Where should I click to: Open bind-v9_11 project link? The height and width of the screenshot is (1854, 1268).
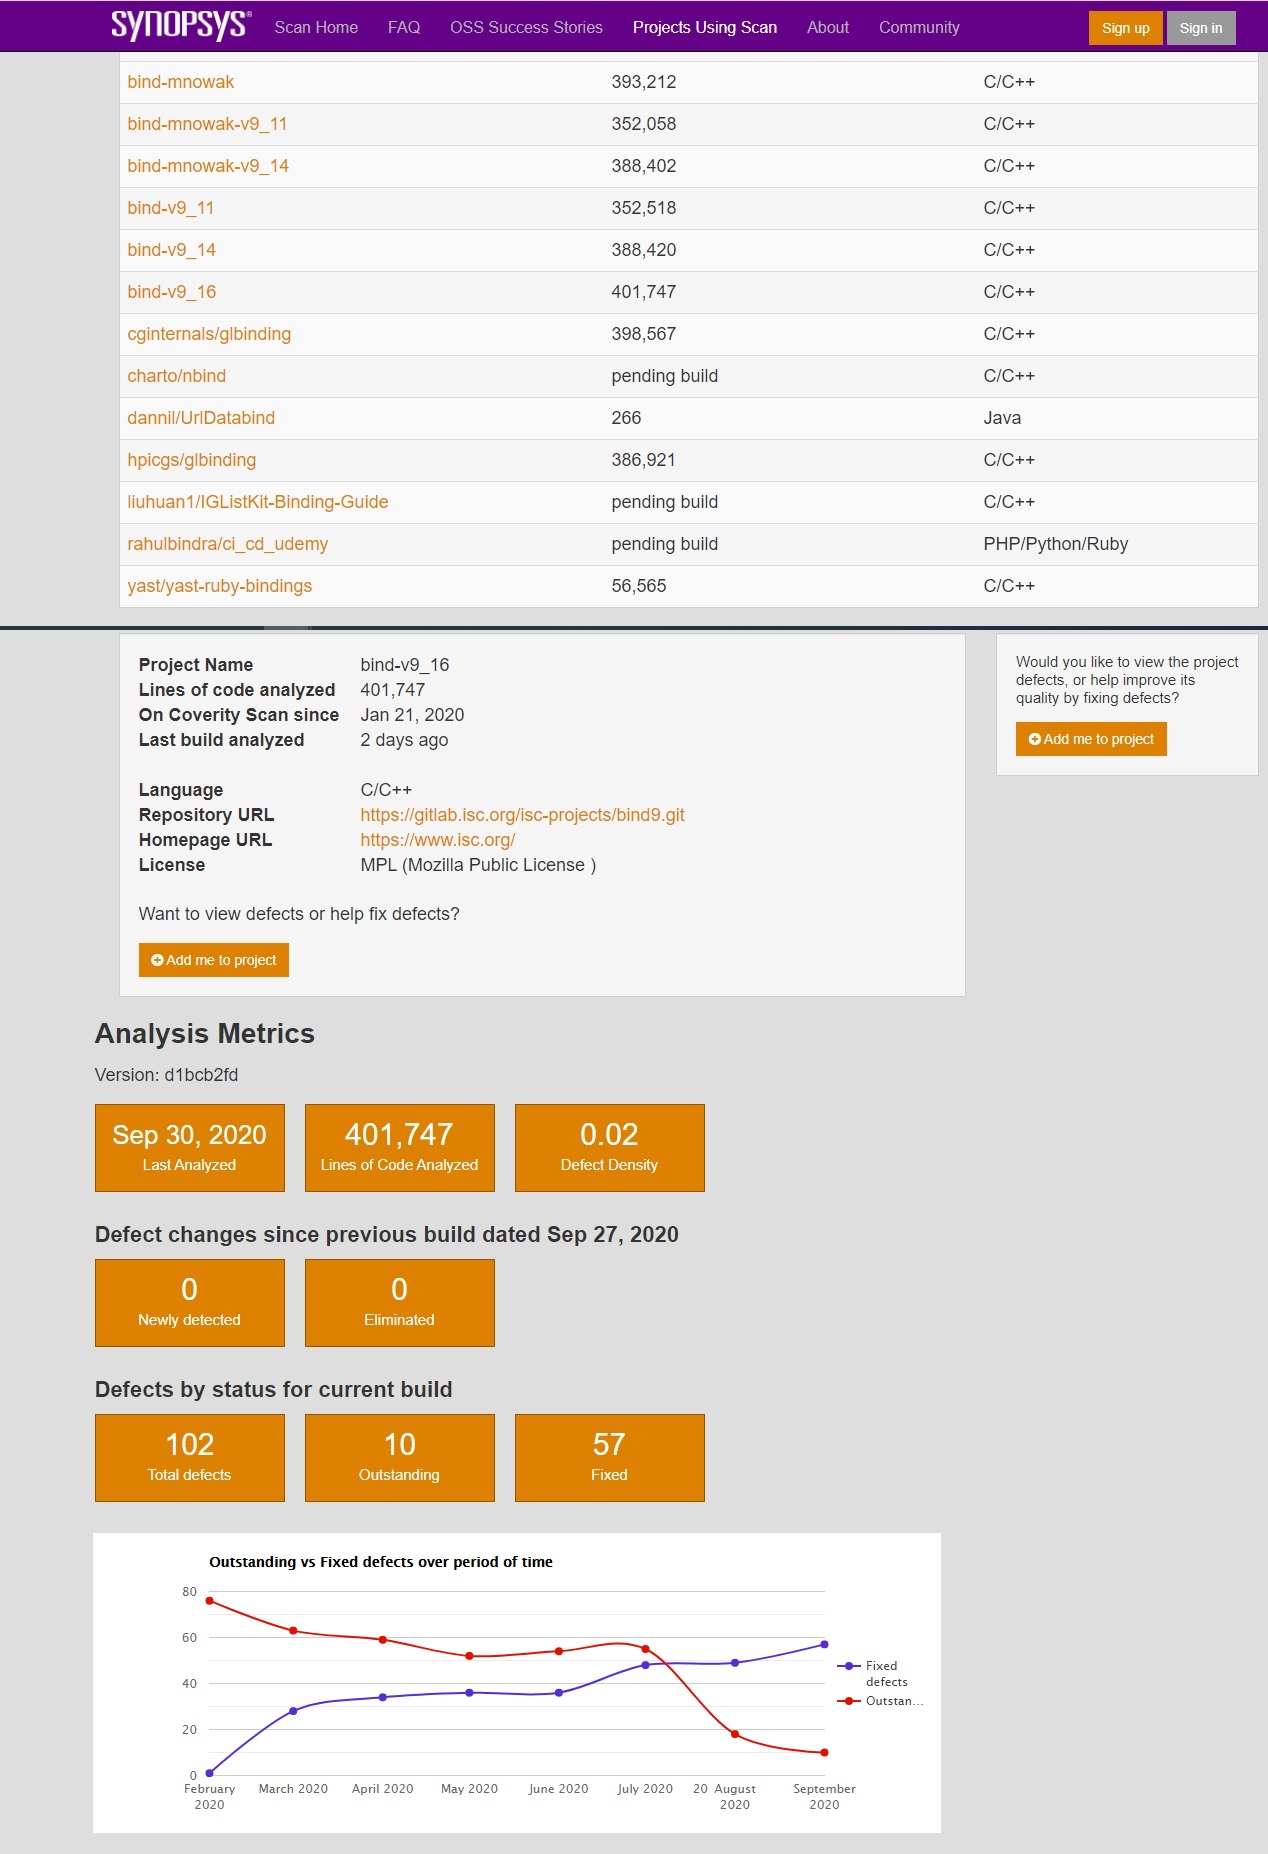point(171,208)
